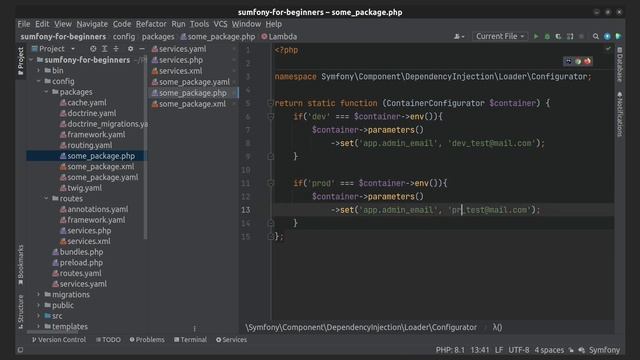Screen dimensions: 640x360
Task: Click the namespace path in the editor breadcrumbs bar
Action: pos(361,327)
